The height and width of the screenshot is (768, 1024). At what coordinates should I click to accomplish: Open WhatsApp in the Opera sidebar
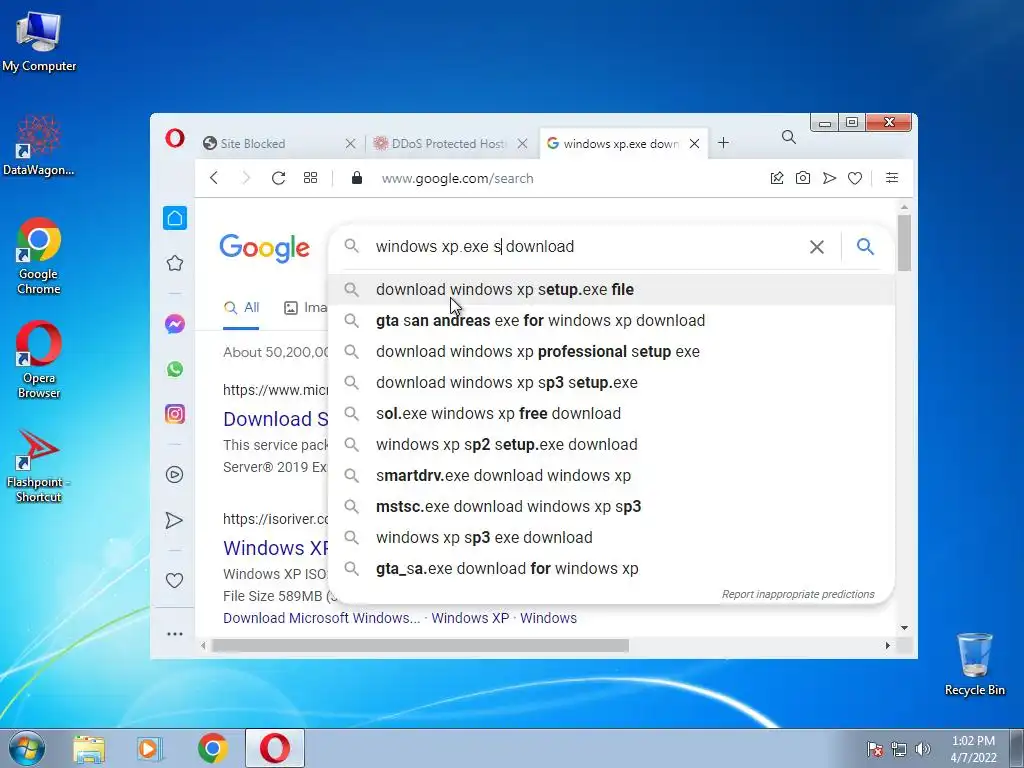click(x=174, y=369)
